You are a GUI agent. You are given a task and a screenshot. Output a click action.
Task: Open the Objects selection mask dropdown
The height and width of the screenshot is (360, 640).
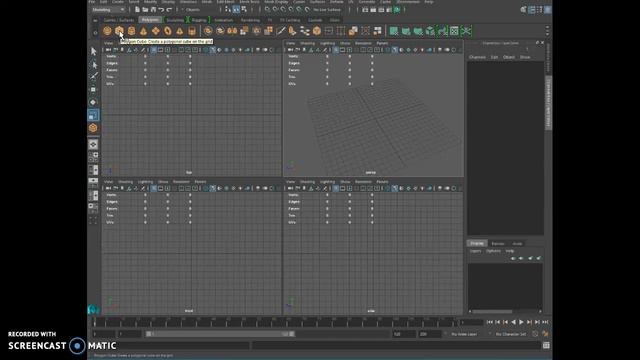[193, 9]
